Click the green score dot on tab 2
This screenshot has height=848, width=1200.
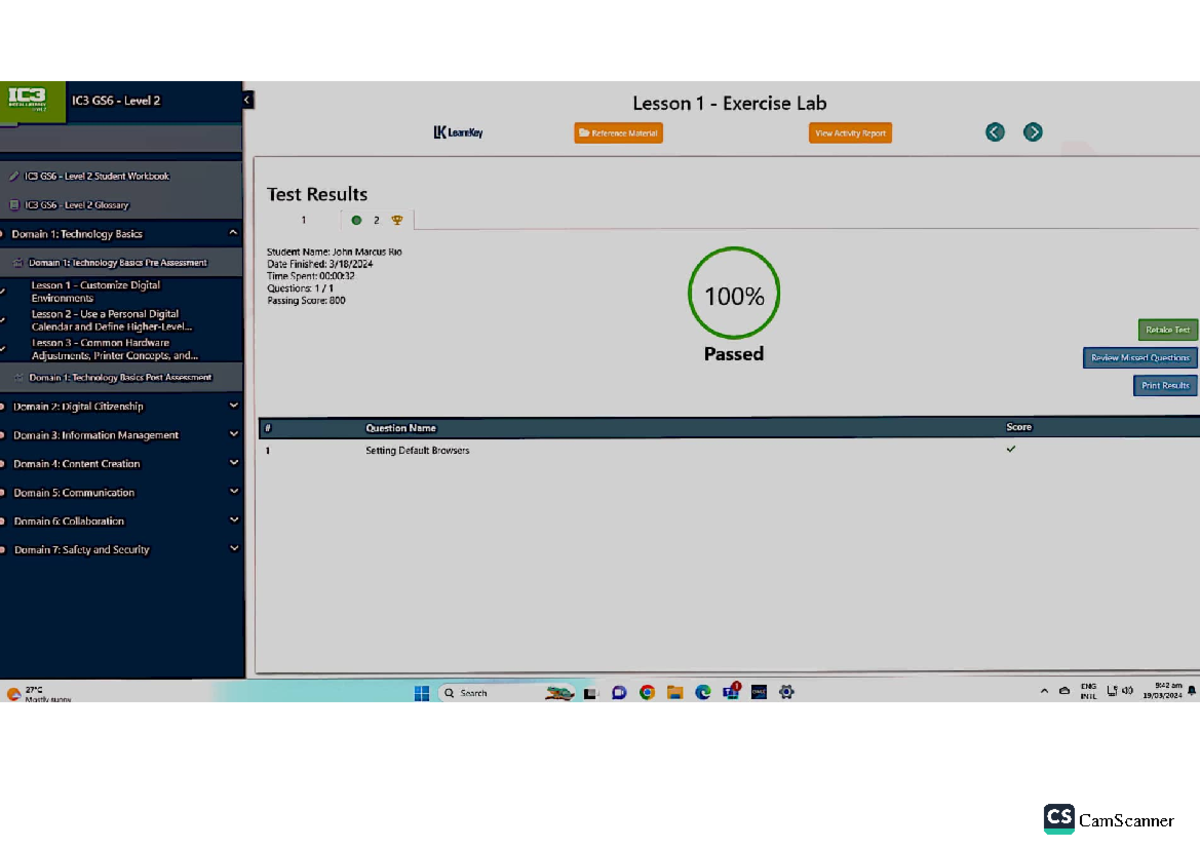(x=356, y=219)
